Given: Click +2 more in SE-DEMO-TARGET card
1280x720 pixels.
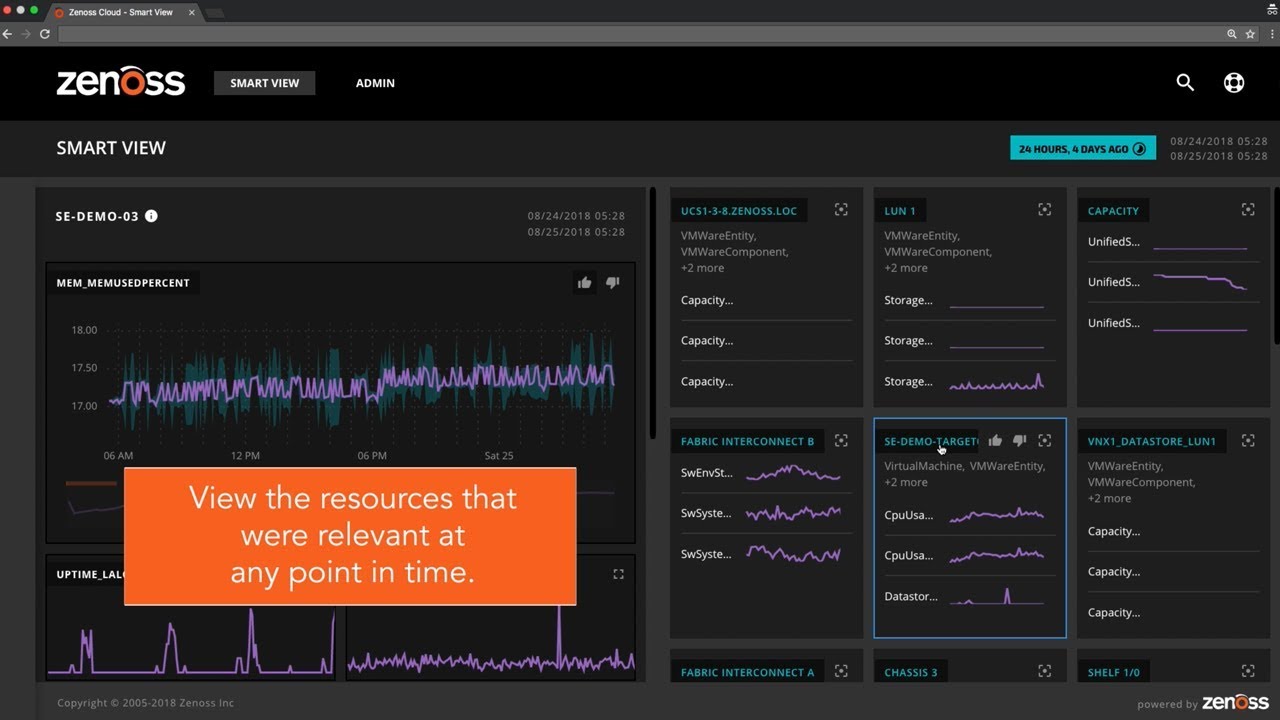Looking at the screenshot, I should (906, 482).
